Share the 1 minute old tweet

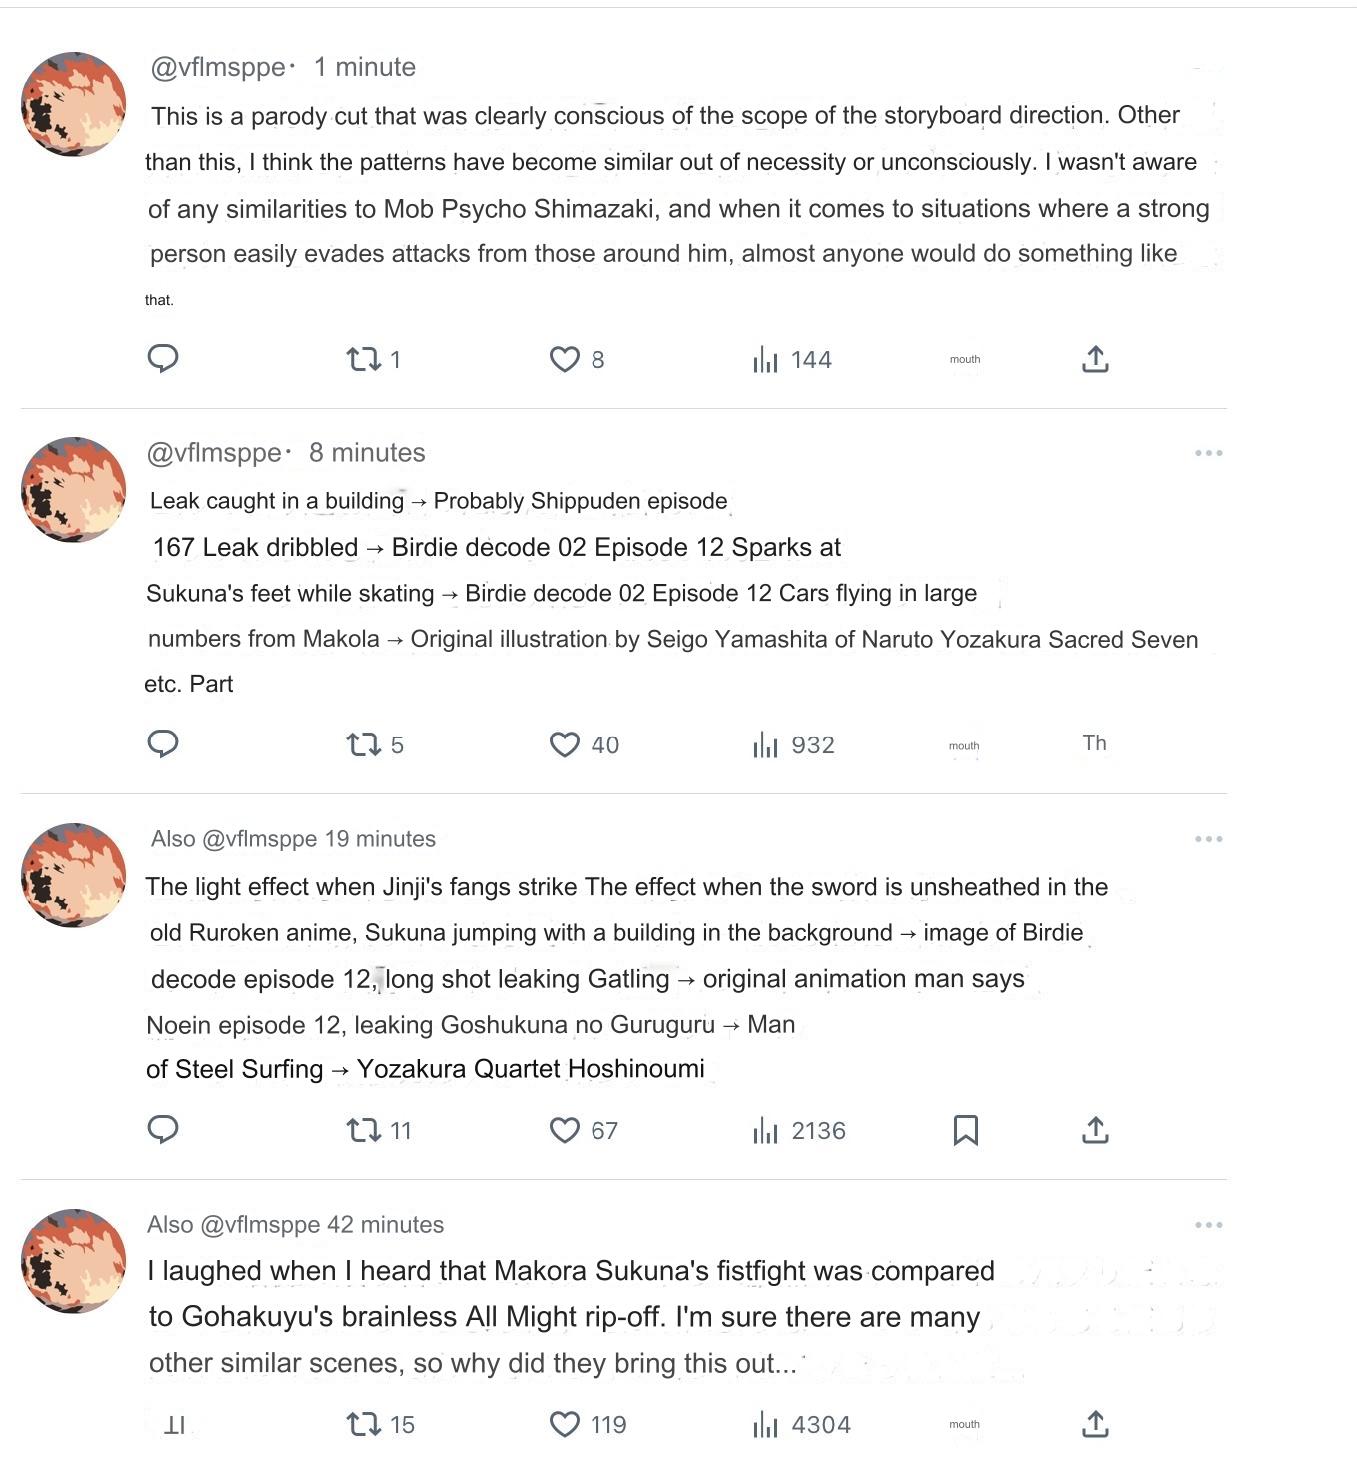[x=1095, y=359]
